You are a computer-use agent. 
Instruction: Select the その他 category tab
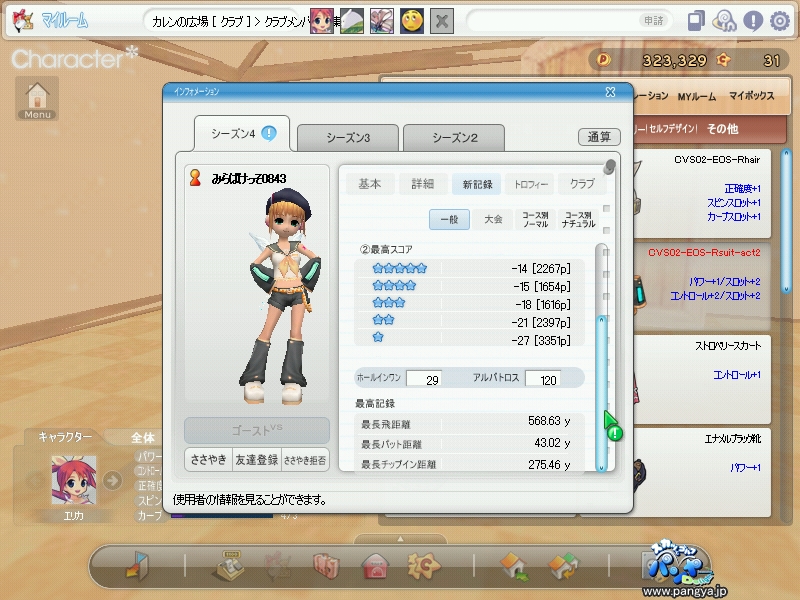(x=722, y=129)
